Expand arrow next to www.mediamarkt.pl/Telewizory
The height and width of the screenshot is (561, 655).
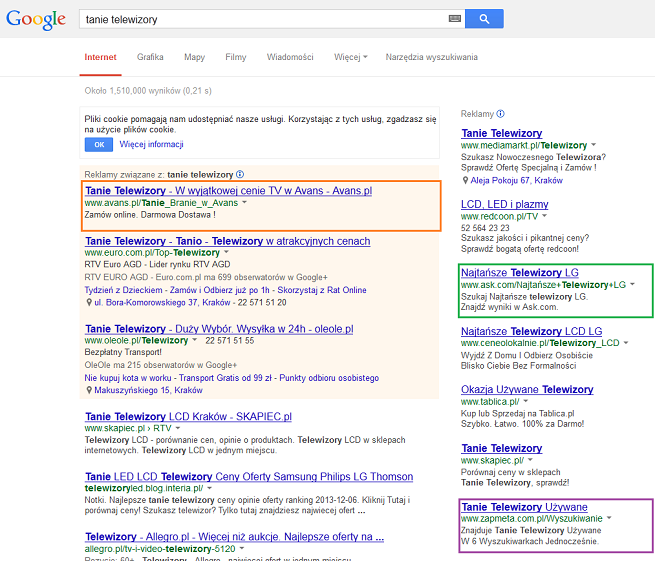tap(593, 145)
